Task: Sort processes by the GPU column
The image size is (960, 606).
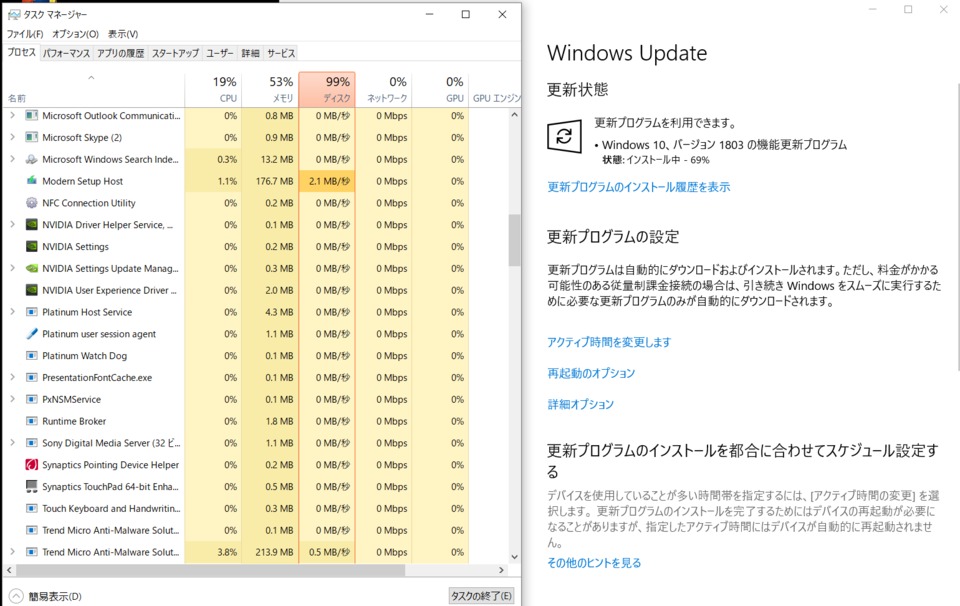Action: (440, 89)
